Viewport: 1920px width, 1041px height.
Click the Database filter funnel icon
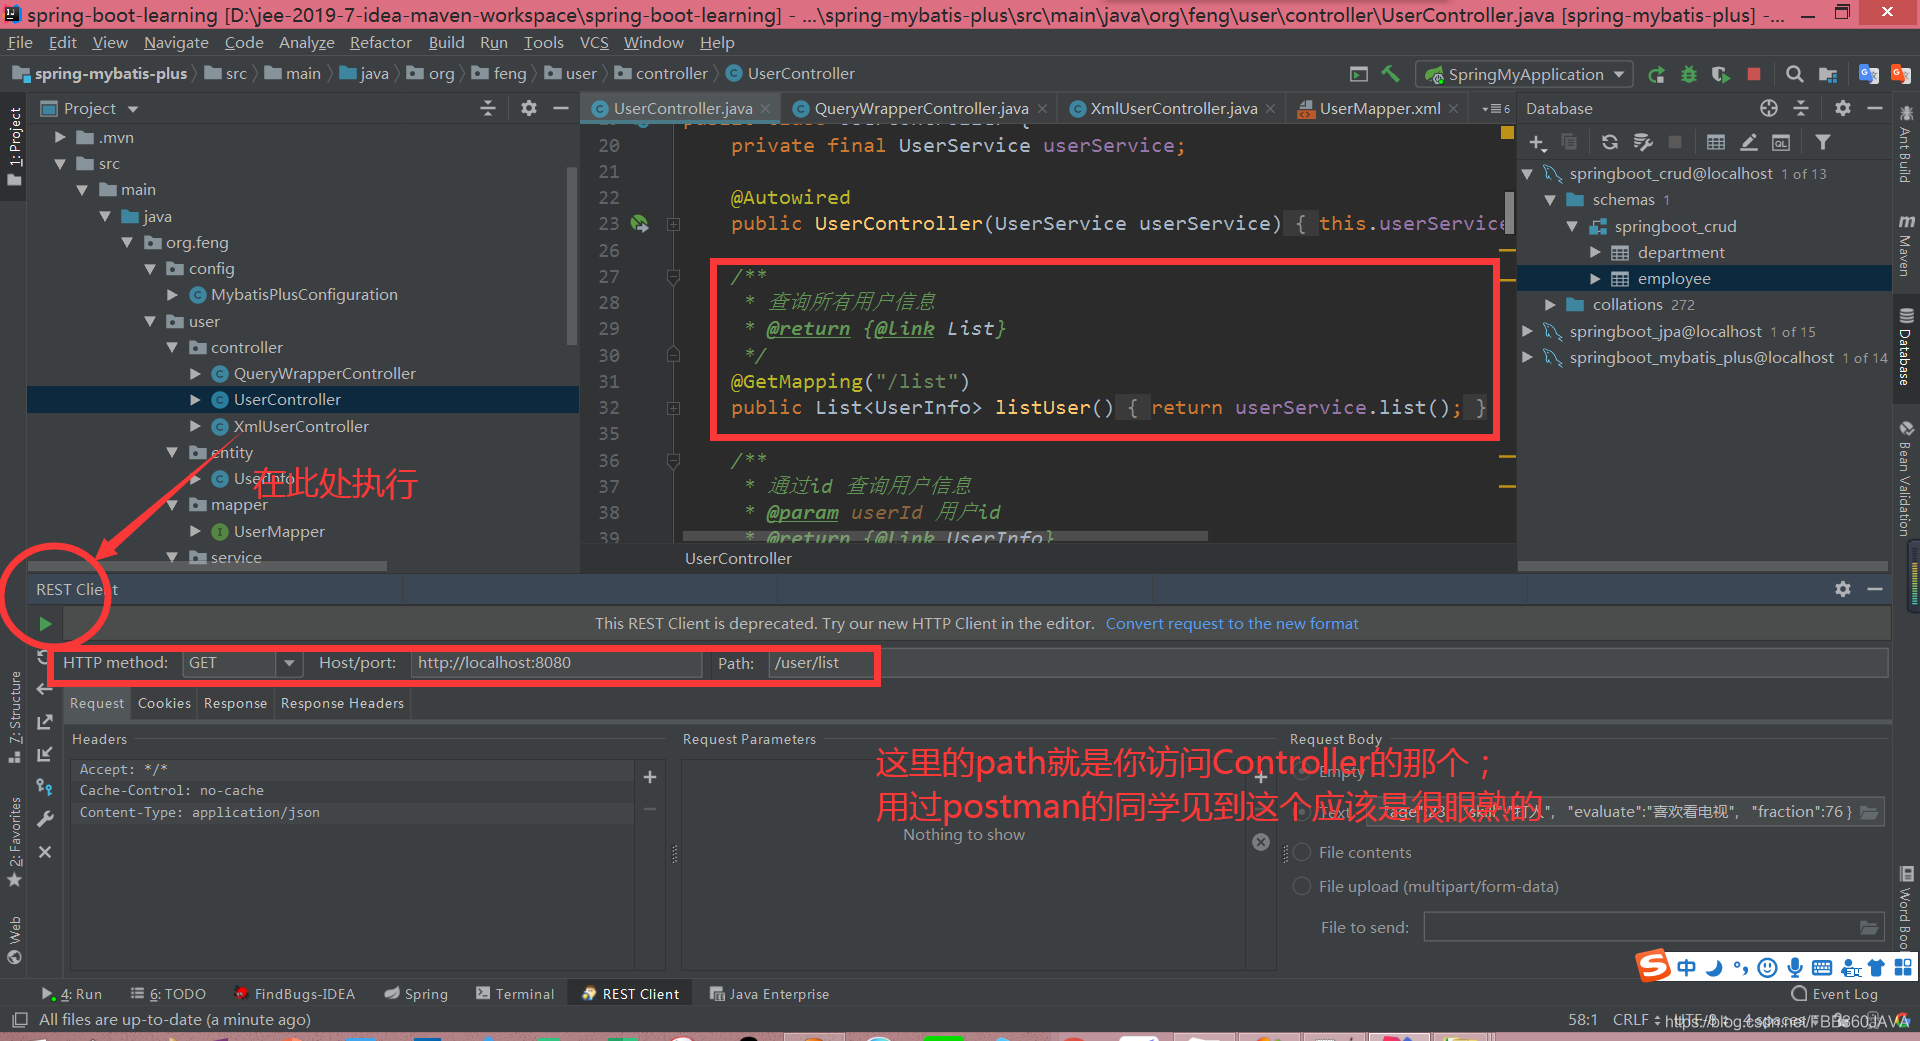[x=1823, y=143]
